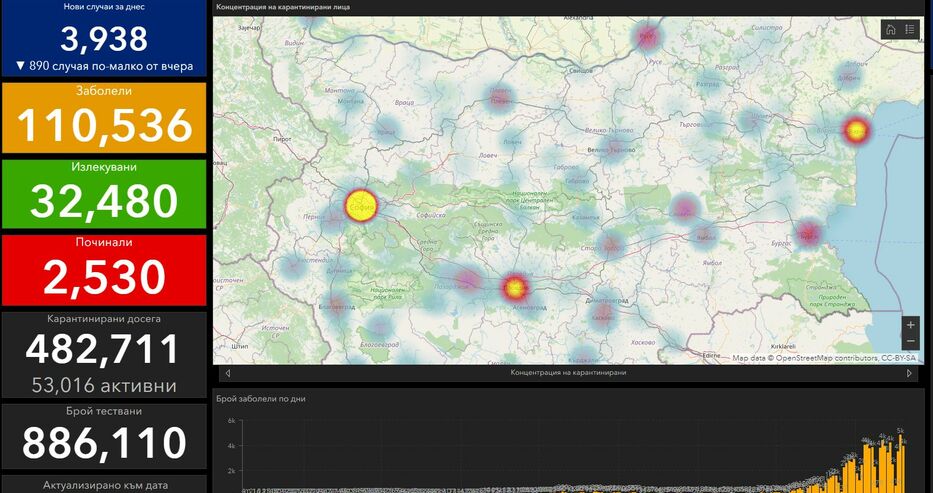Click the red 'Починали' 2,530 panel
This screenshot has height=493, width=933.
[x=104, y=269]
